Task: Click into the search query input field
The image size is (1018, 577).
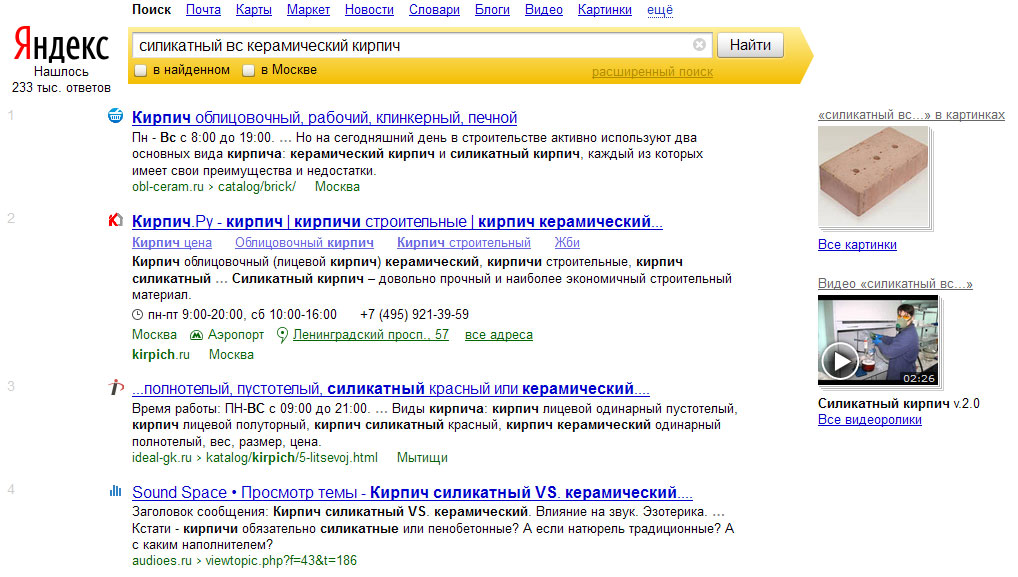Action: click(x=410, y=45)
